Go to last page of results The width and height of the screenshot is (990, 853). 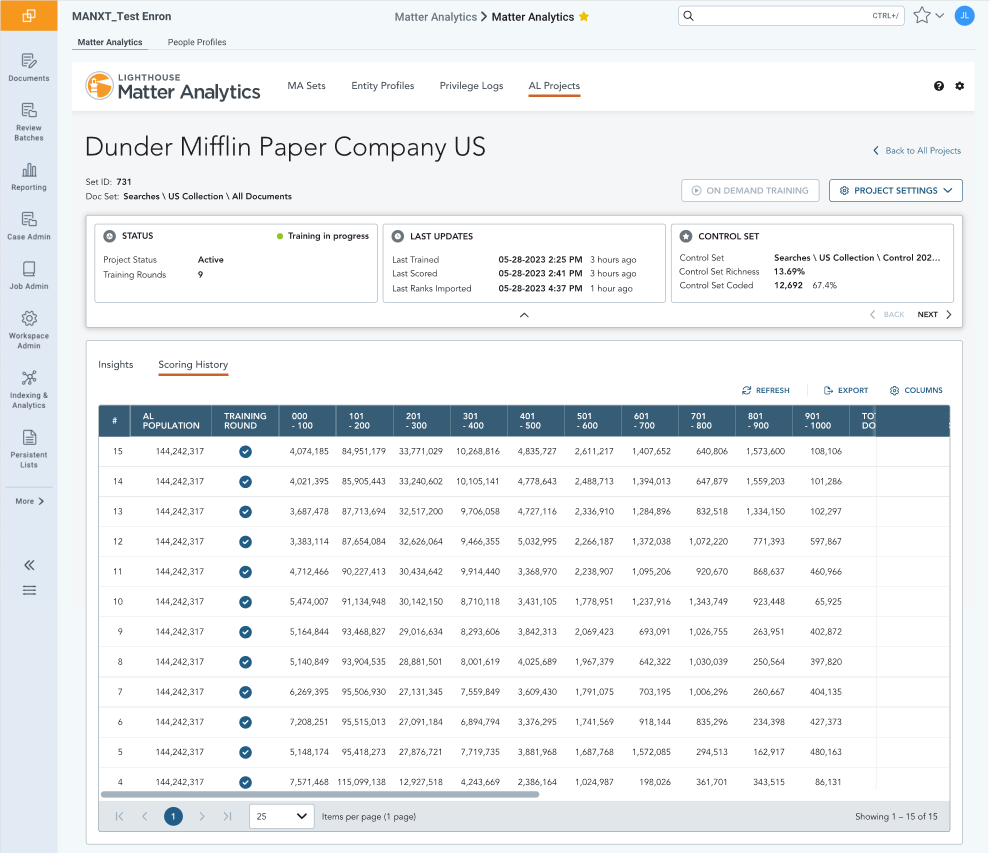click(227, 816)
